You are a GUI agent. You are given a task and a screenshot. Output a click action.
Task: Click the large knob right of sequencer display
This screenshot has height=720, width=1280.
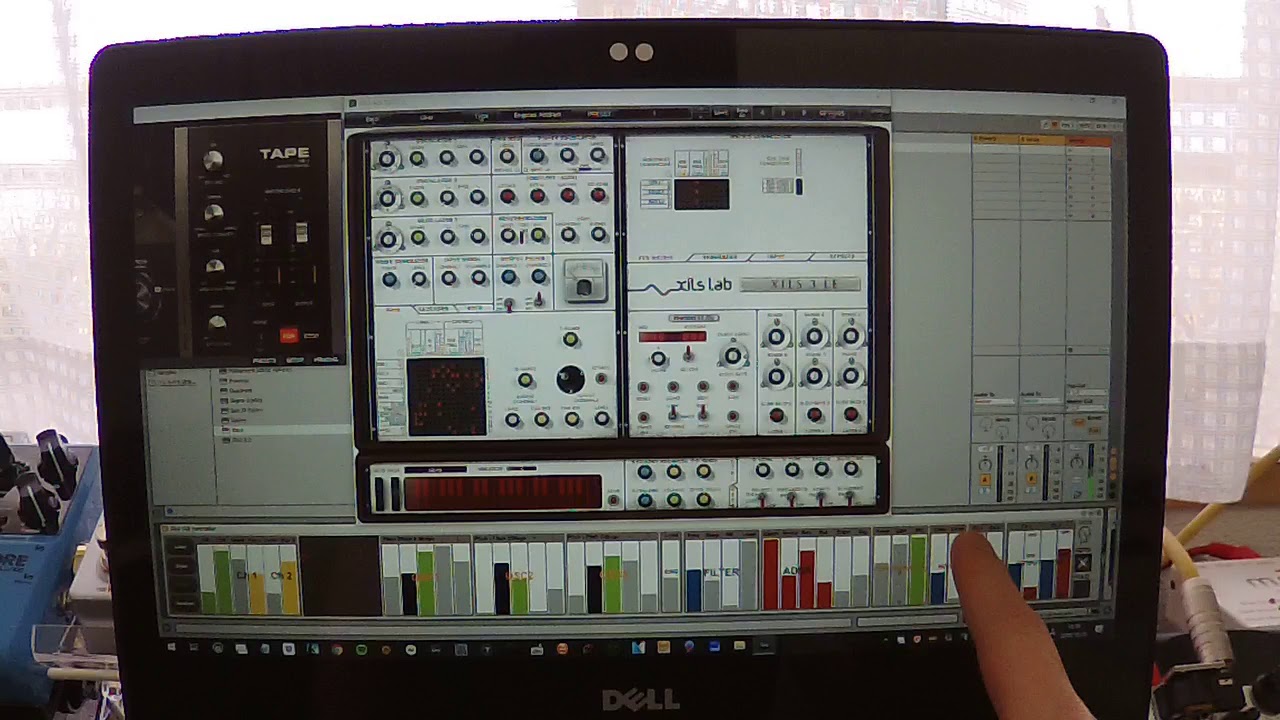pyautogui.click(x=734, y=356)
